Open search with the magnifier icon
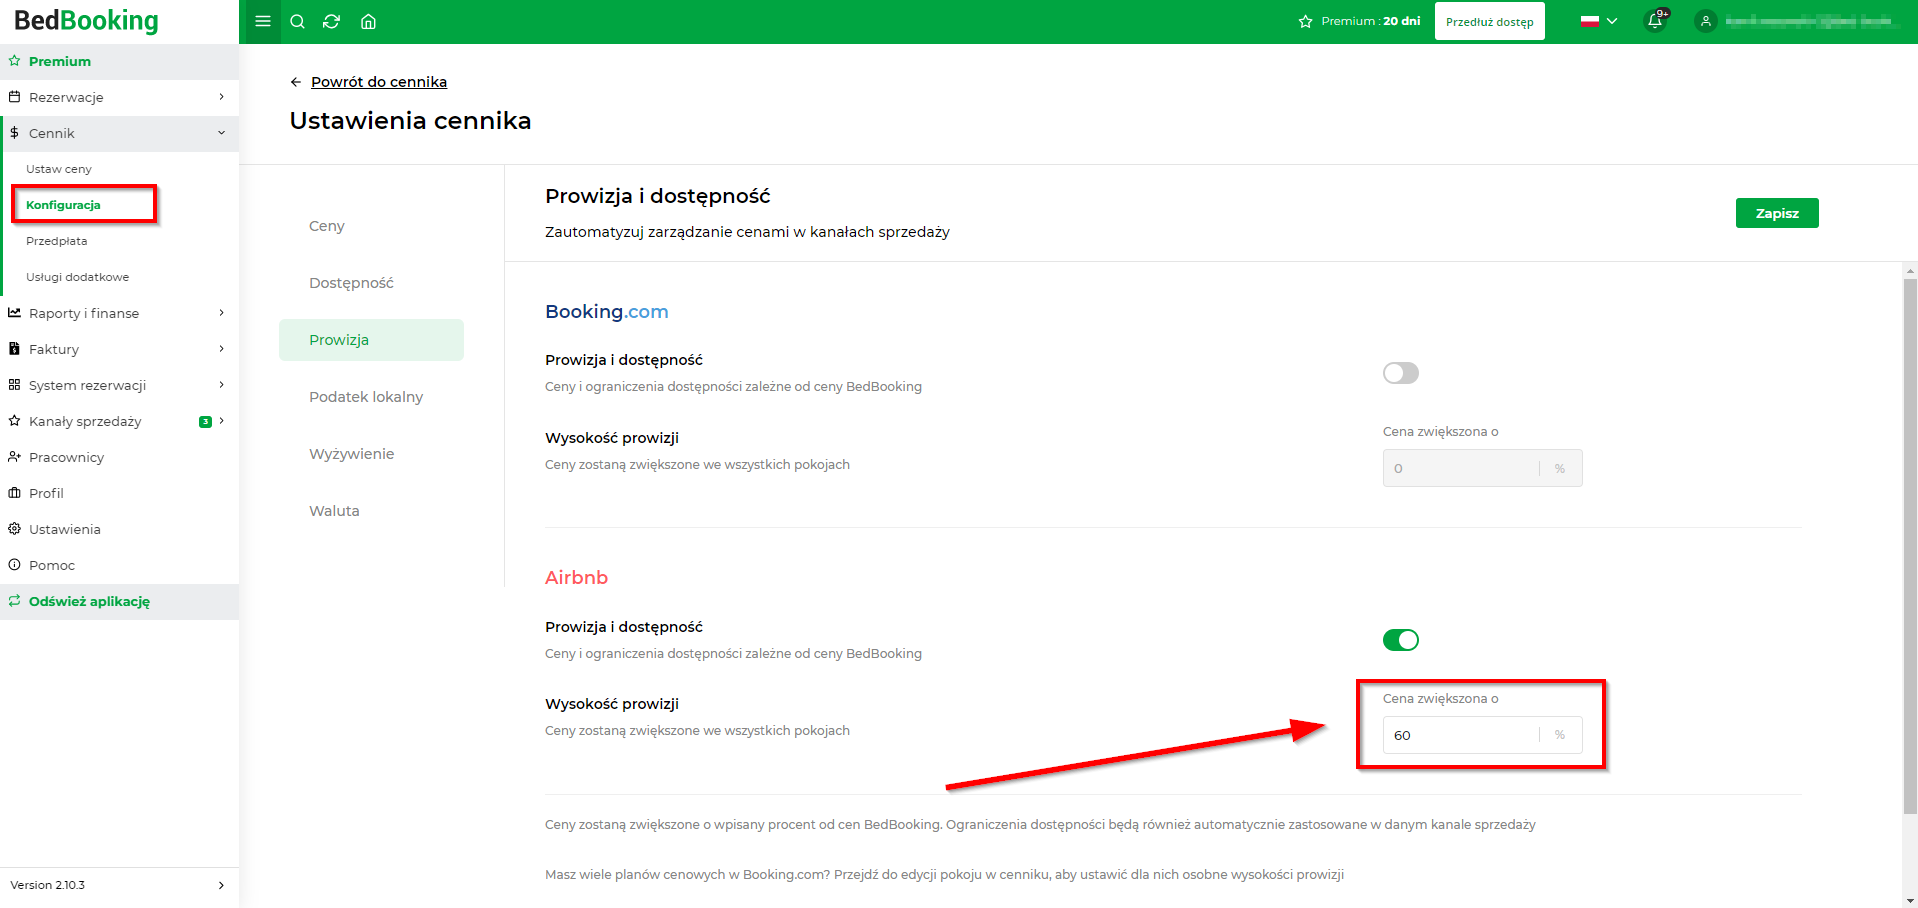The image size is (1918, 908). 297,21
